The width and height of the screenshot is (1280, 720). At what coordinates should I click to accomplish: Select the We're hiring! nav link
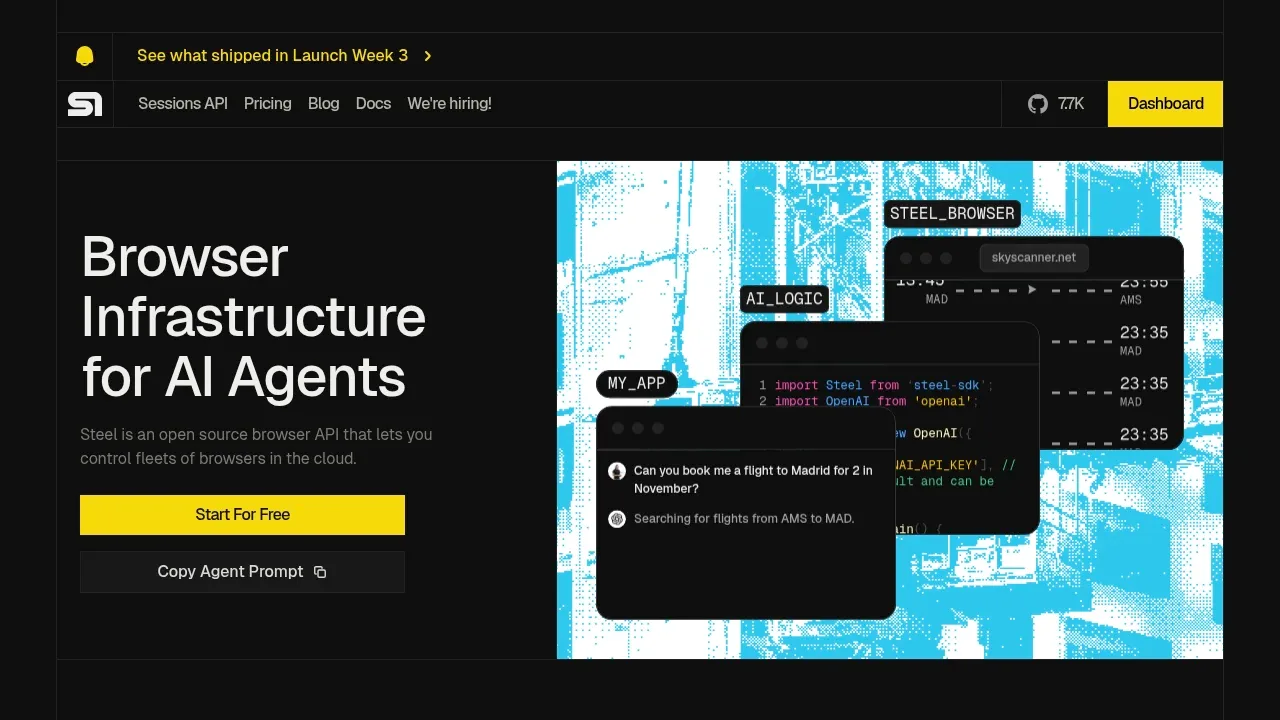click(449, 104)
